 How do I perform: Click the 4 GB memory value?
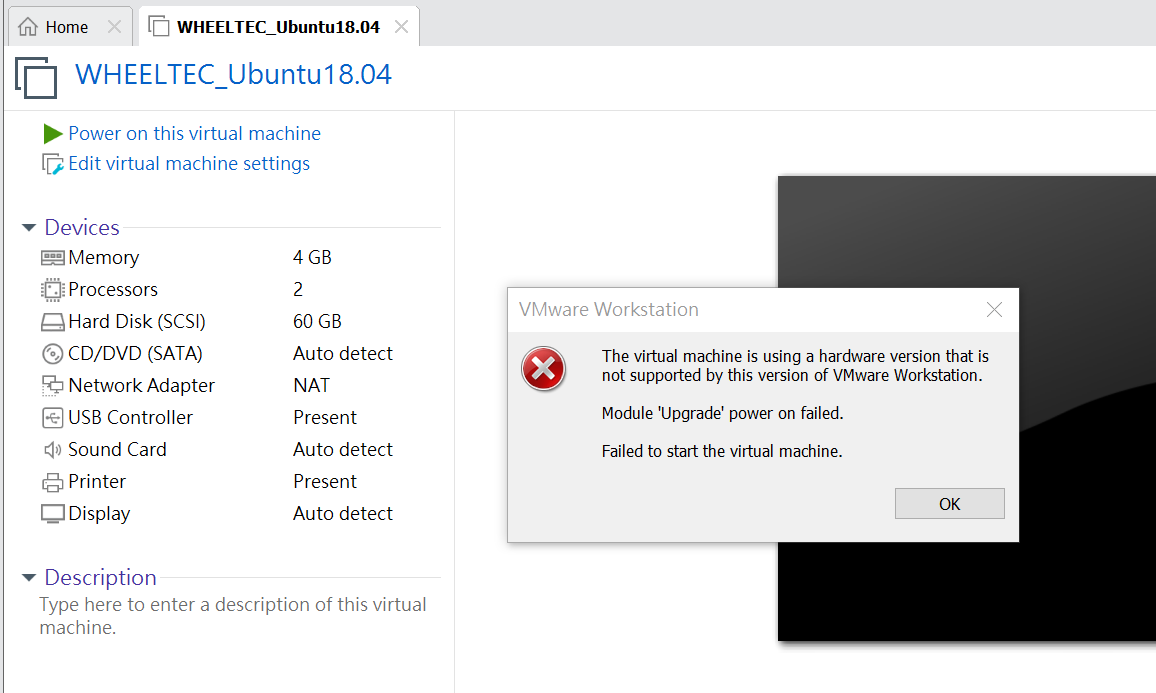point(313,257)
